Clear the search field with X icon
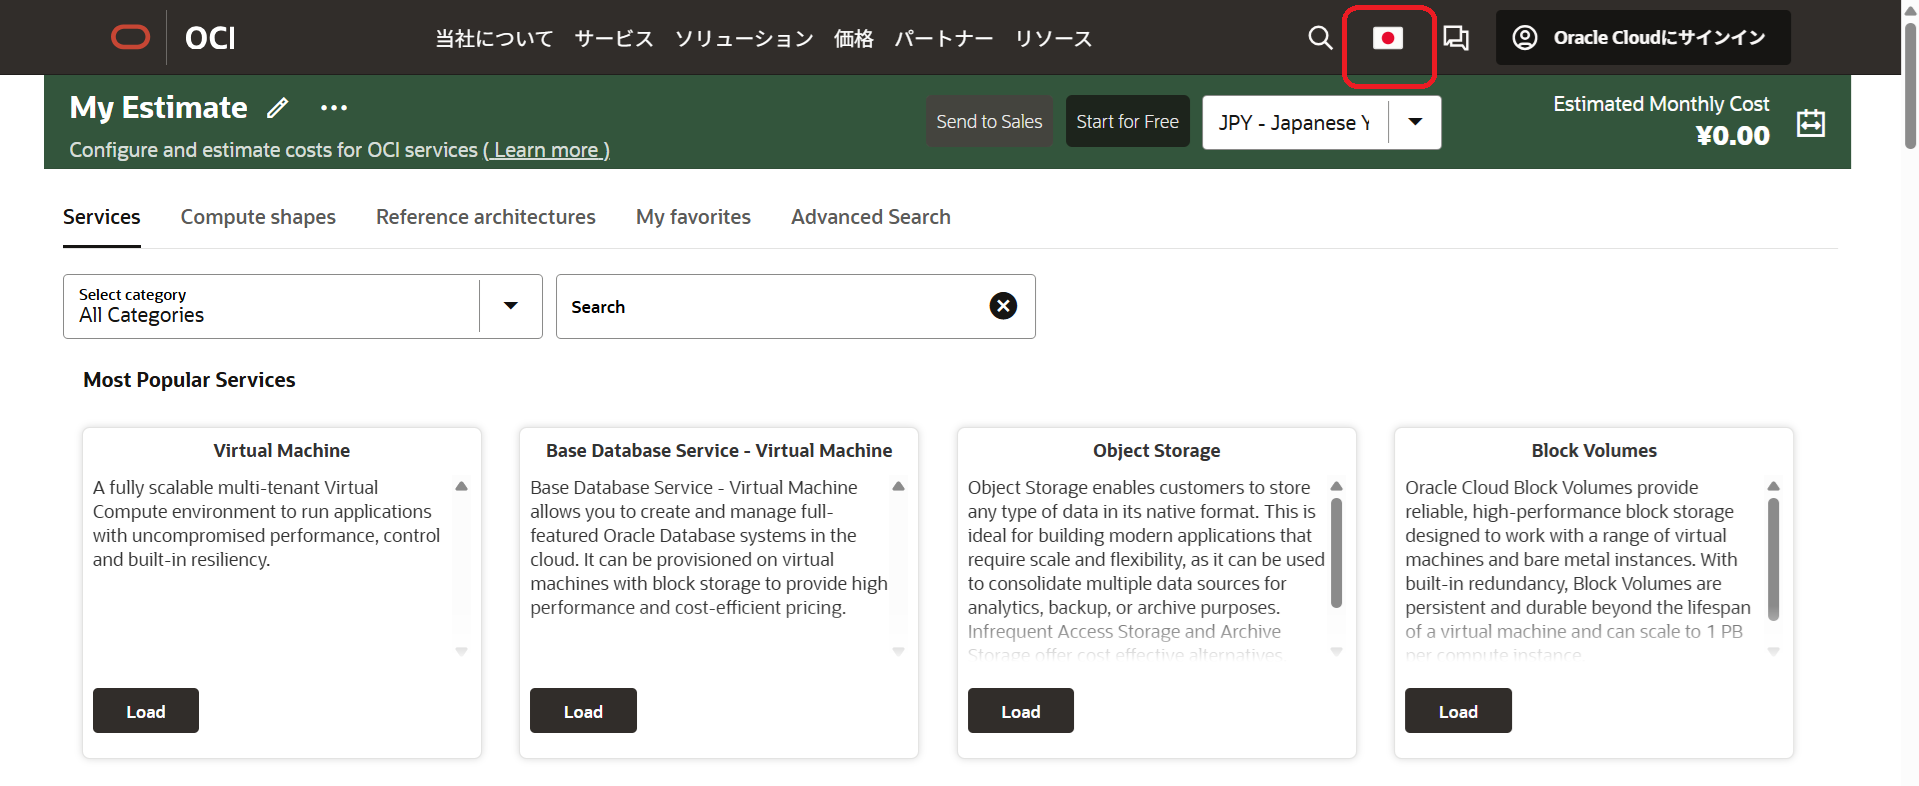This screenshot has width=1919, height=786. pos(1003,306)
